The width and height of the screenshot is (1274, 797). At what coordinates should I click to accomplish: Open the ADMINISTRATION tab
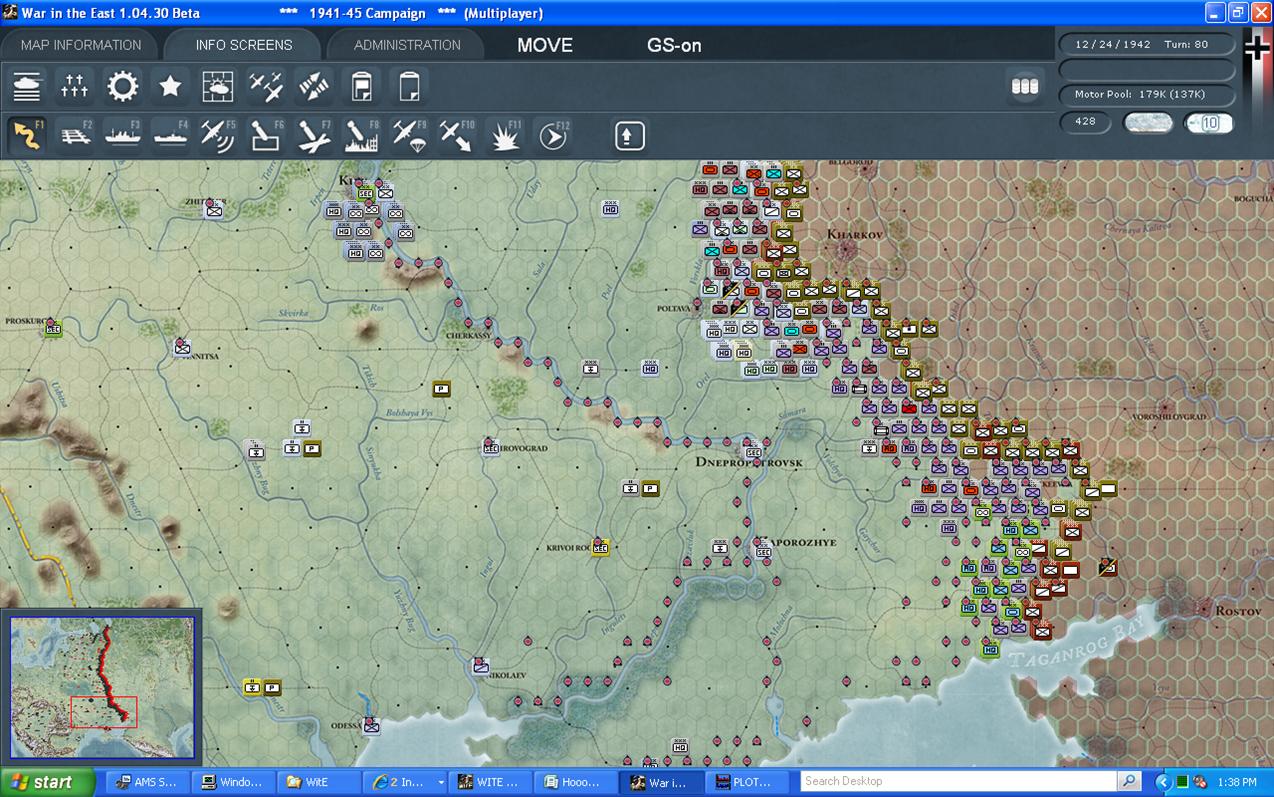click(x=407, y=45)
